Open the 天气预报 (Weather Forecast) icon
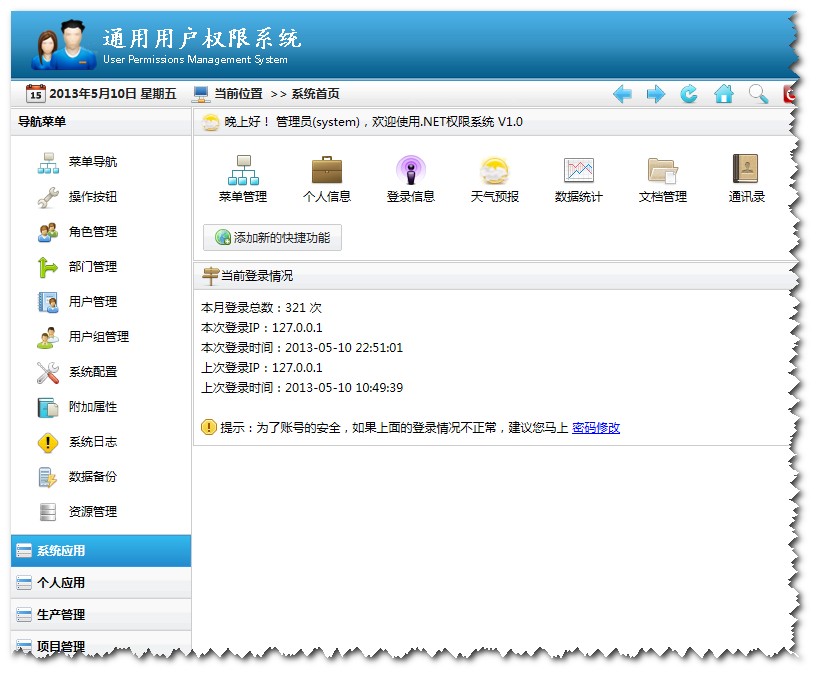This screenshot has height=676, width=818. coord(493,178)
